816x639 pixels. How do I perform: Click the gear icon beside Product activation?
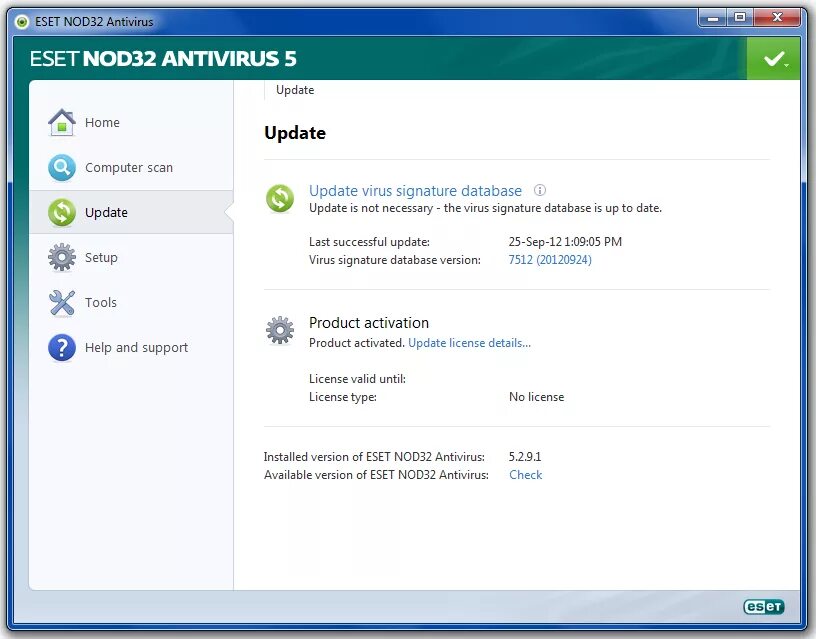280,330
